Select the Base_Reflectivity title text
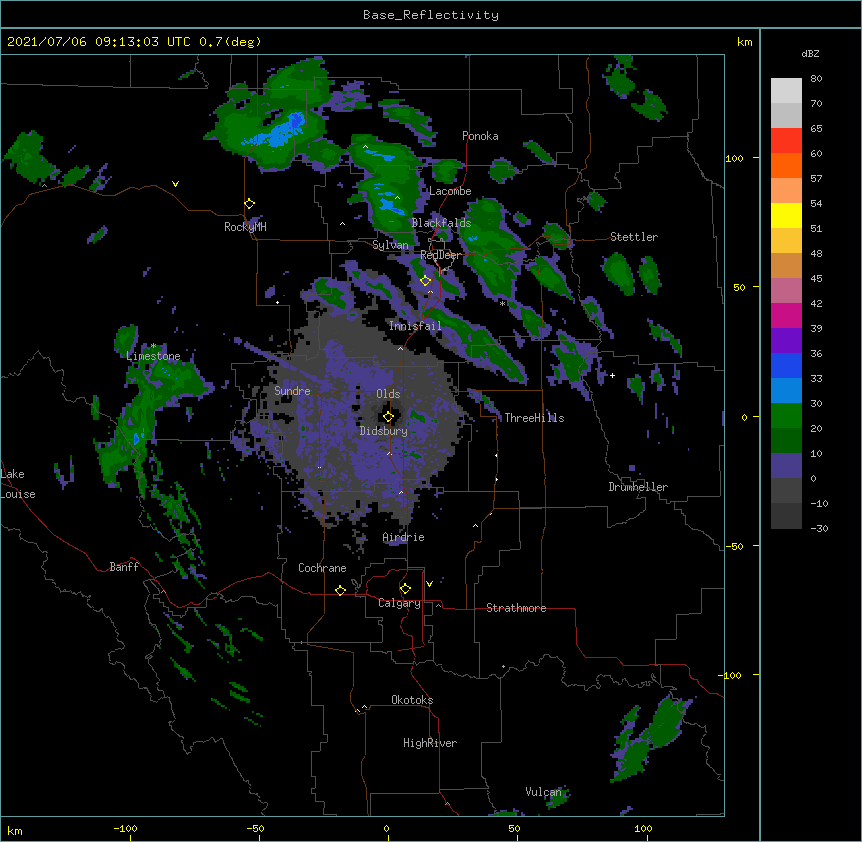The width and height of the screenshot is (862, 842). click(431, 15)
